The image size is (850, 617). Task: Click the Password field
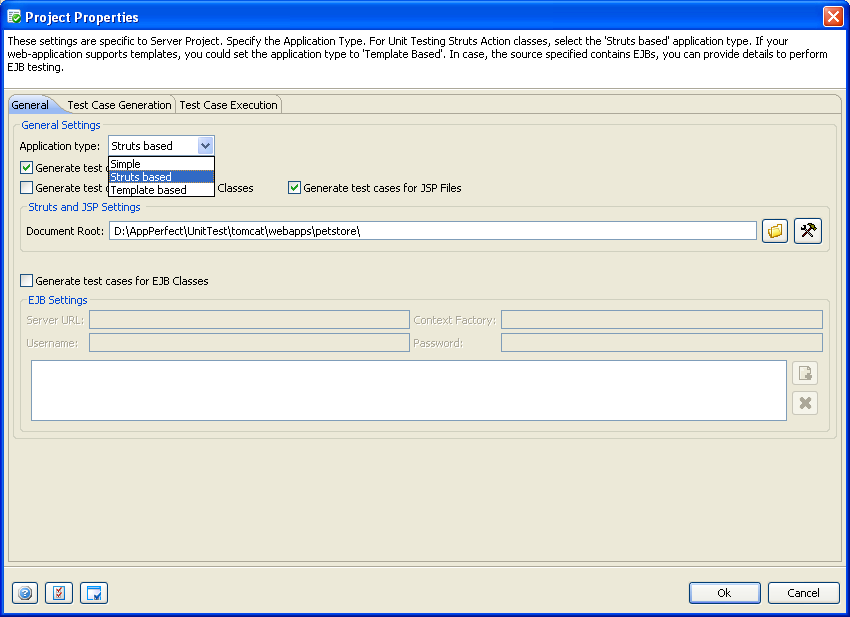(661, 342)
